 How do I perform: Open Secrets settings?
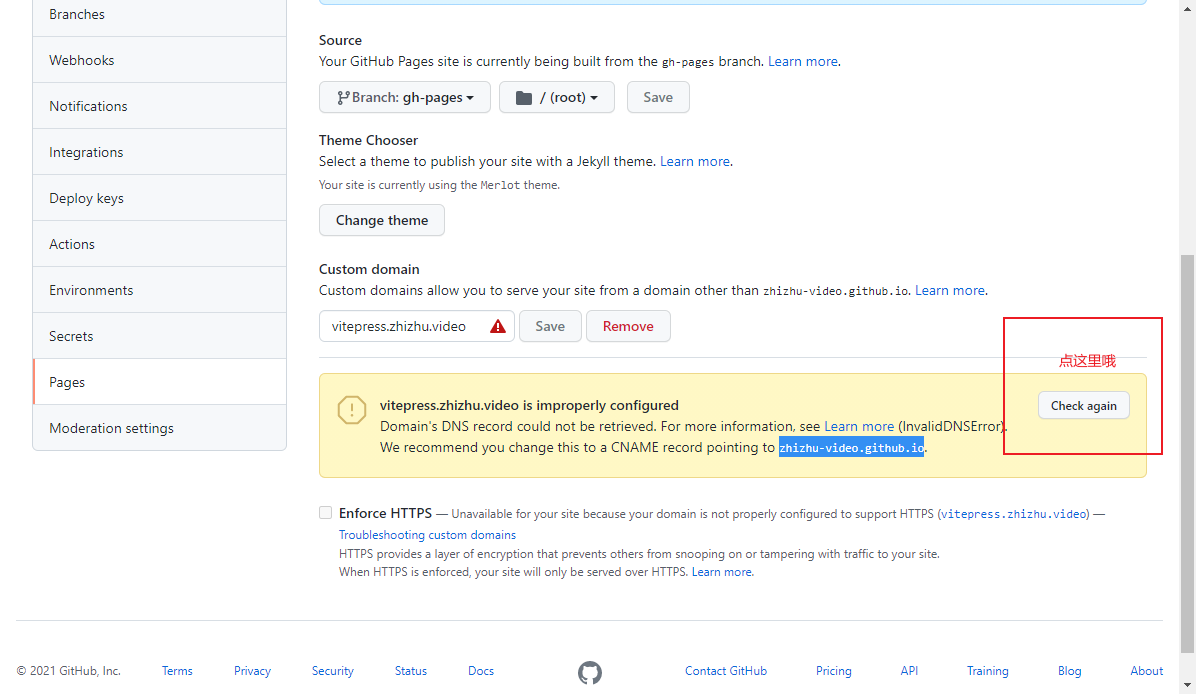(159, 336)
